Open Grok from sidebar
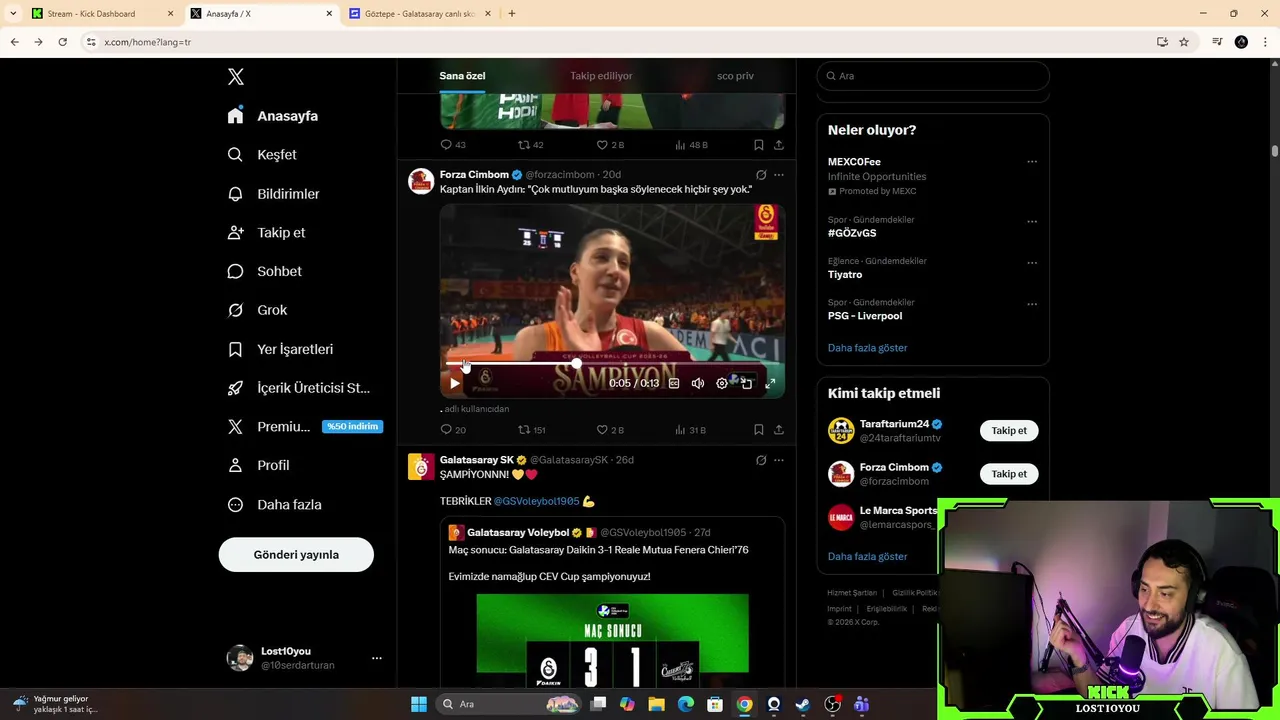 [258, 310]
